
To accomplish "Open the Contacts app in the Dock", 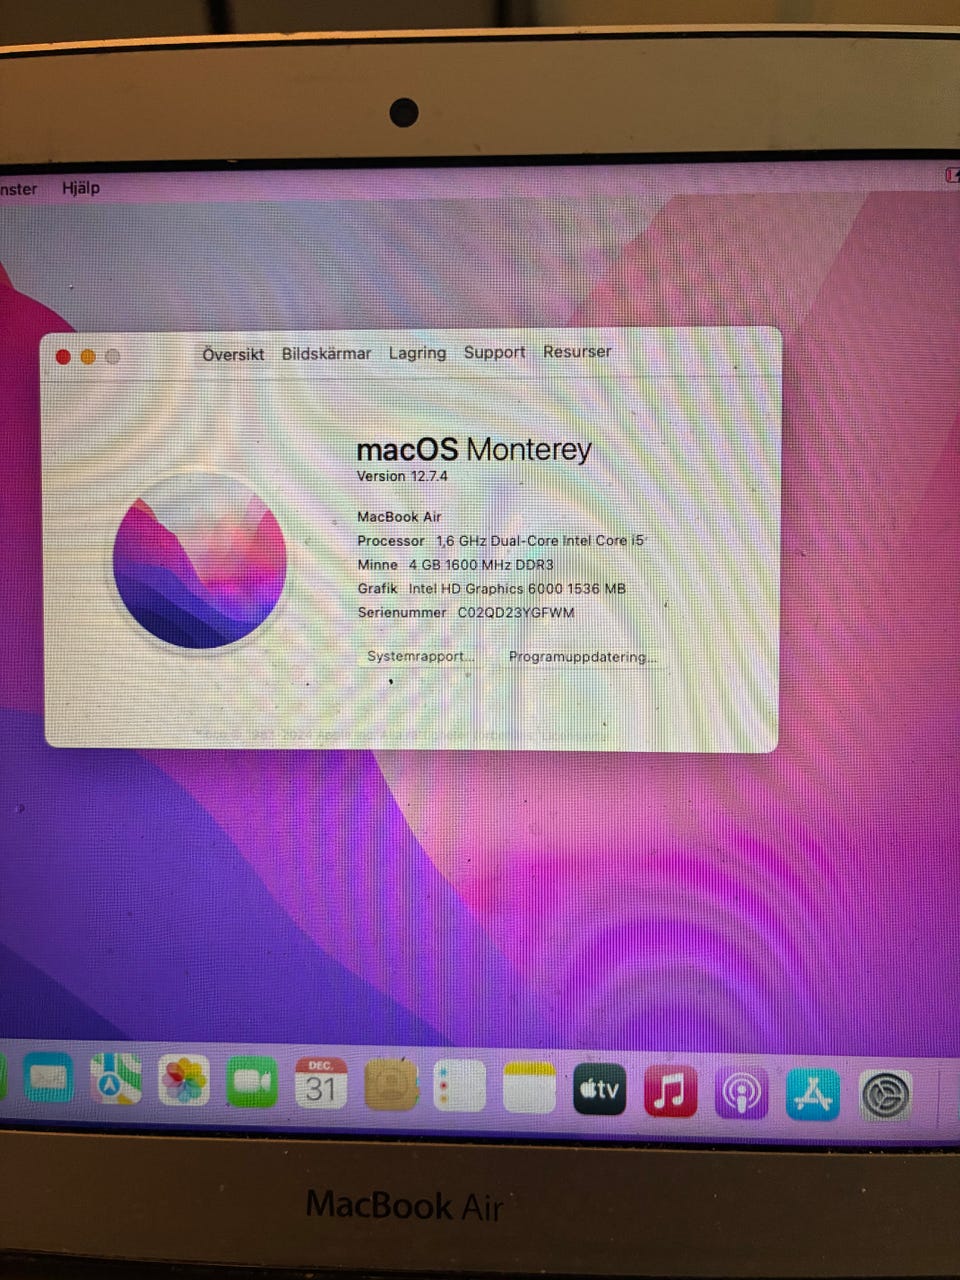I will pos(391,1085).
